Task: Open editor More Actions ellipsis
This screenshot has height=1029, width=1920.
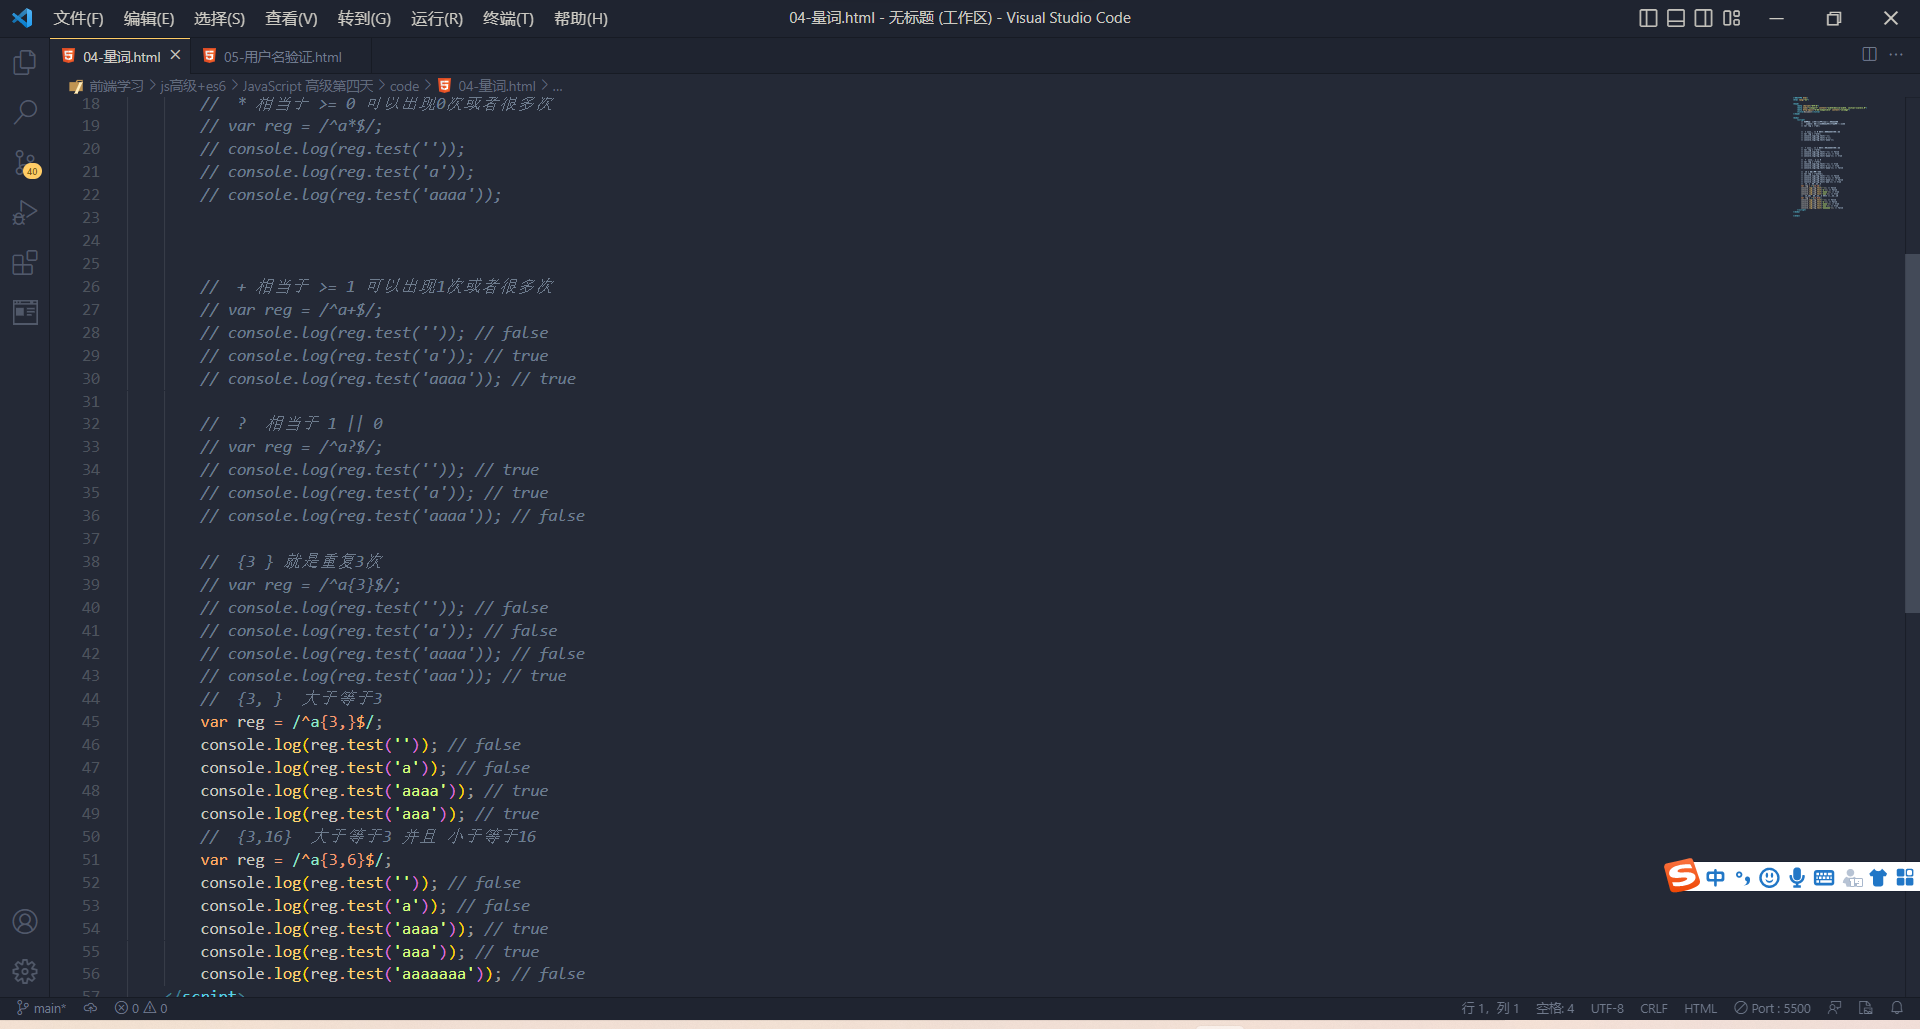Action: (x=1896, y=54)
